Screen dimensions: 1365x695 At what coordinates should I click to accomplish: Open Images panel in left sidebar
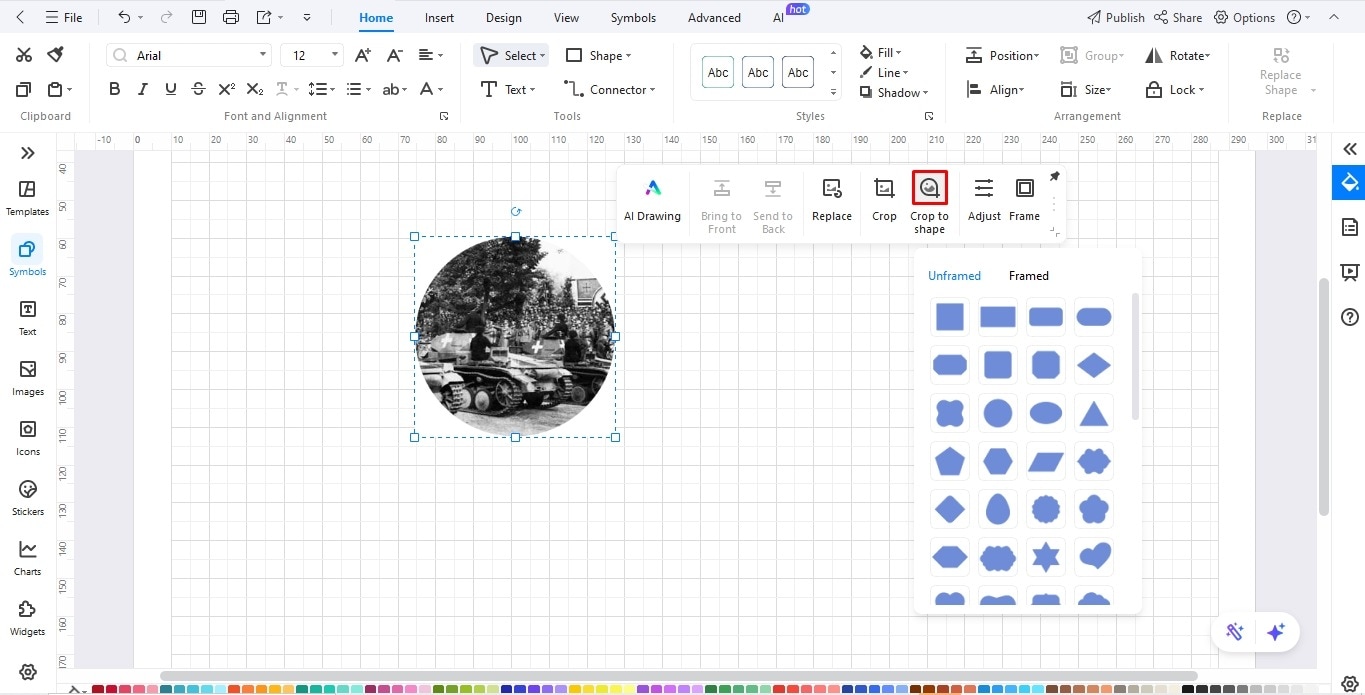click(x=28, y=378)
